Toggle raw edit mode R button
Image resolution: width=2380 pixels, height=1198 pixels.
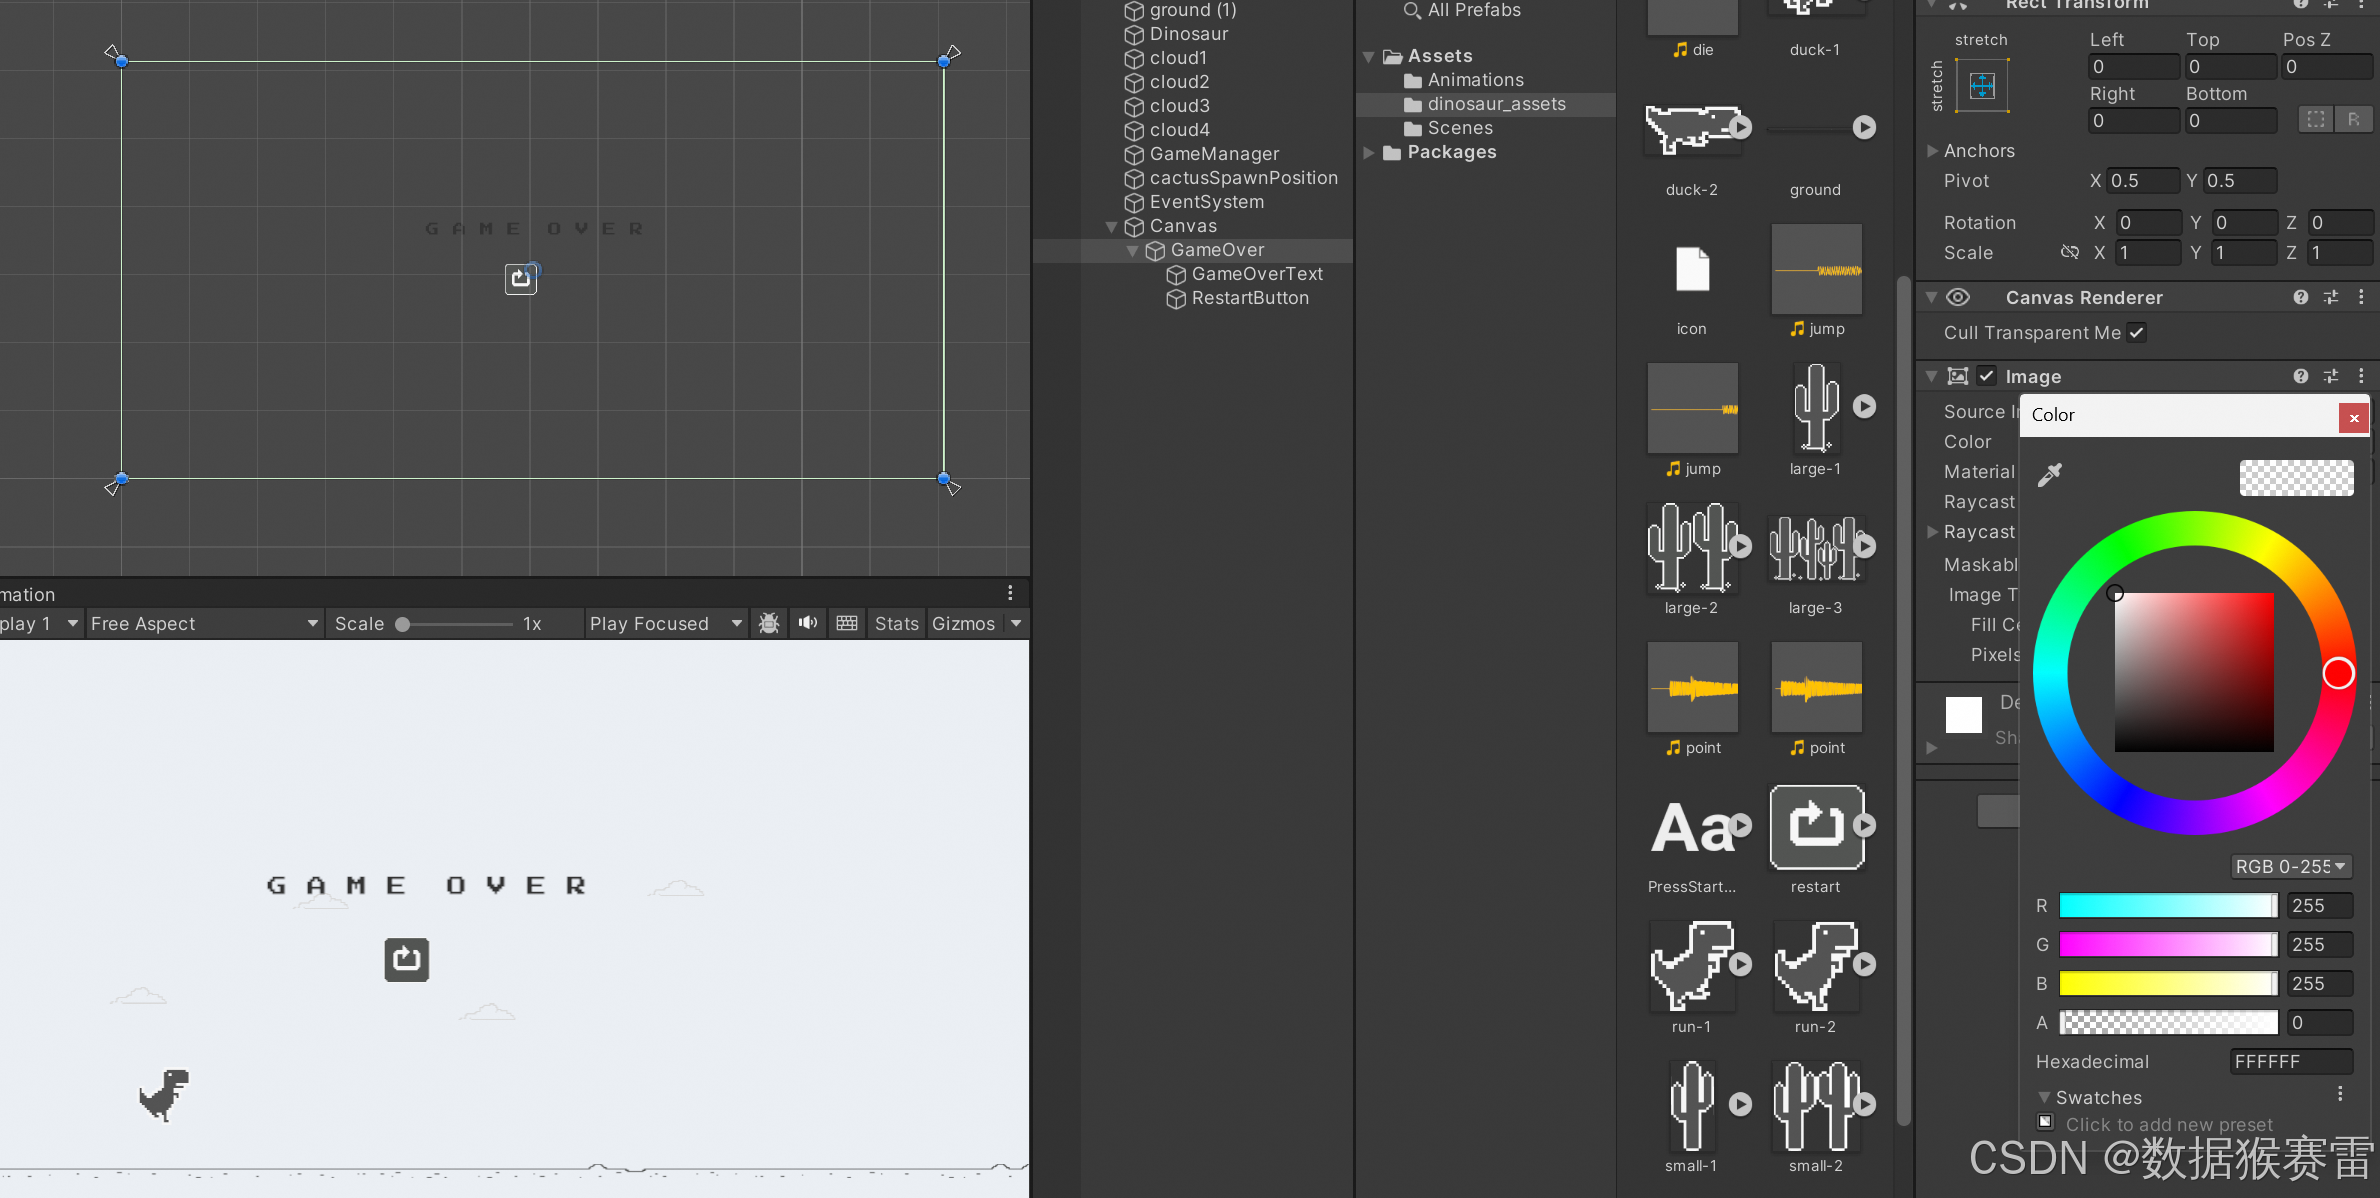pos(2353,119)
